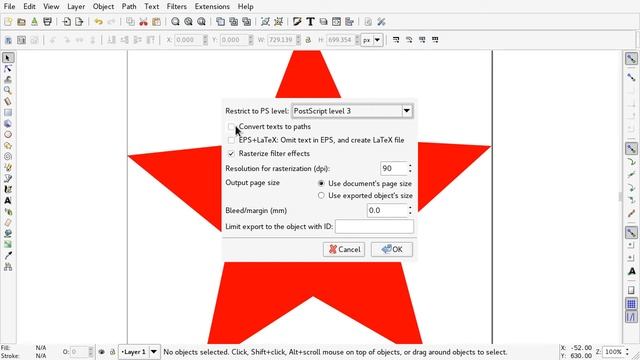
Task: Enable Convert texts to paths checkbox
Action: pos(231,127)
